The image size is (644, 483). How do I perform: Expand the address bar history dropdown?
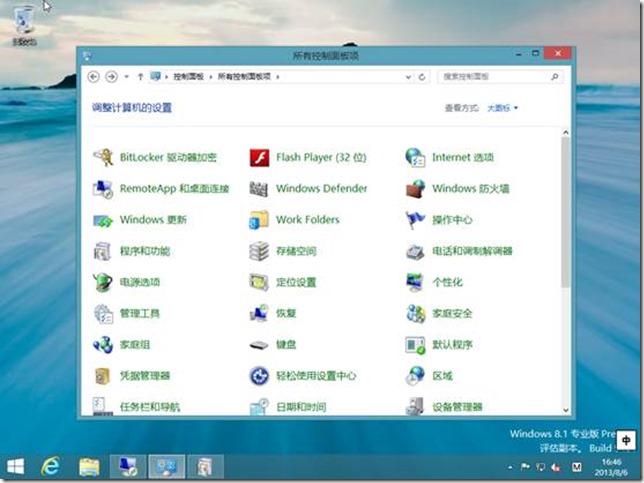click(408, 77)
